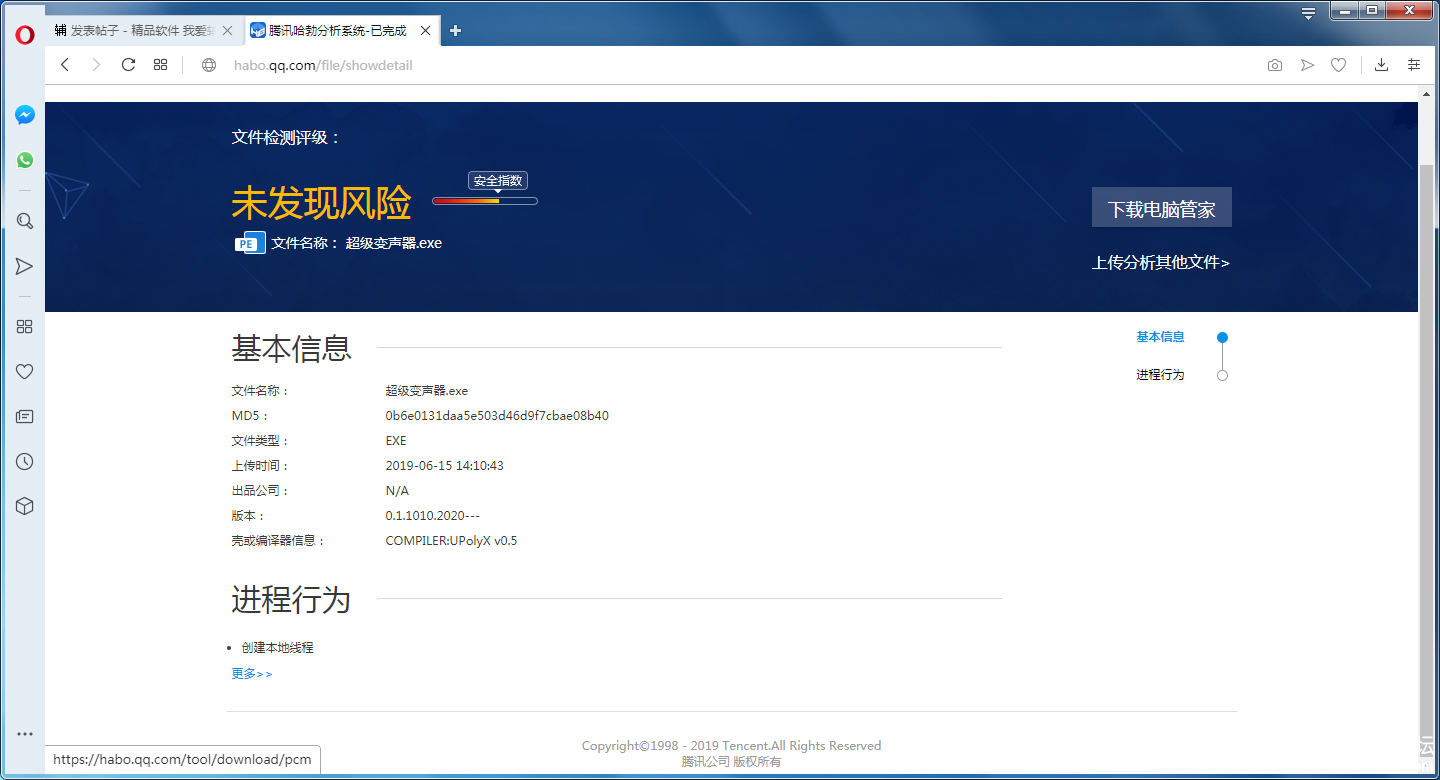This screenshot has height=780, width=1440.
Task: Jump to the 基本信息 section in page navigation
Action: (x=1160, y=337)
